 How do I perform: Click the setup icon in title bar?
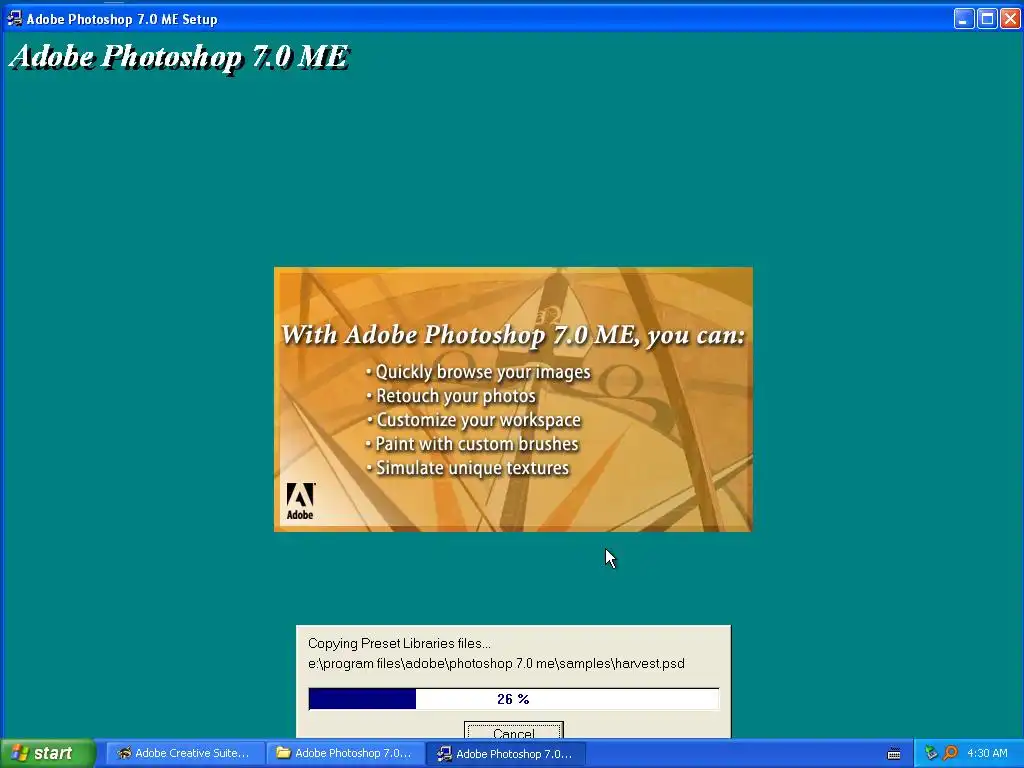coord(14,19)
